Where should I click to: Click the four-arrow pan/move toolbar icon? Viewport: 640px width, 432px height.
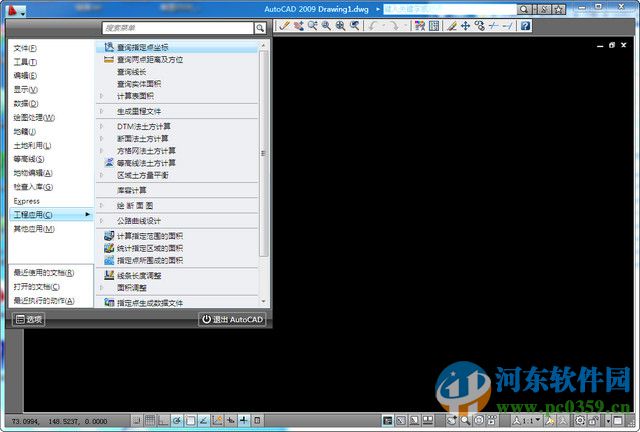click(465, 26)
